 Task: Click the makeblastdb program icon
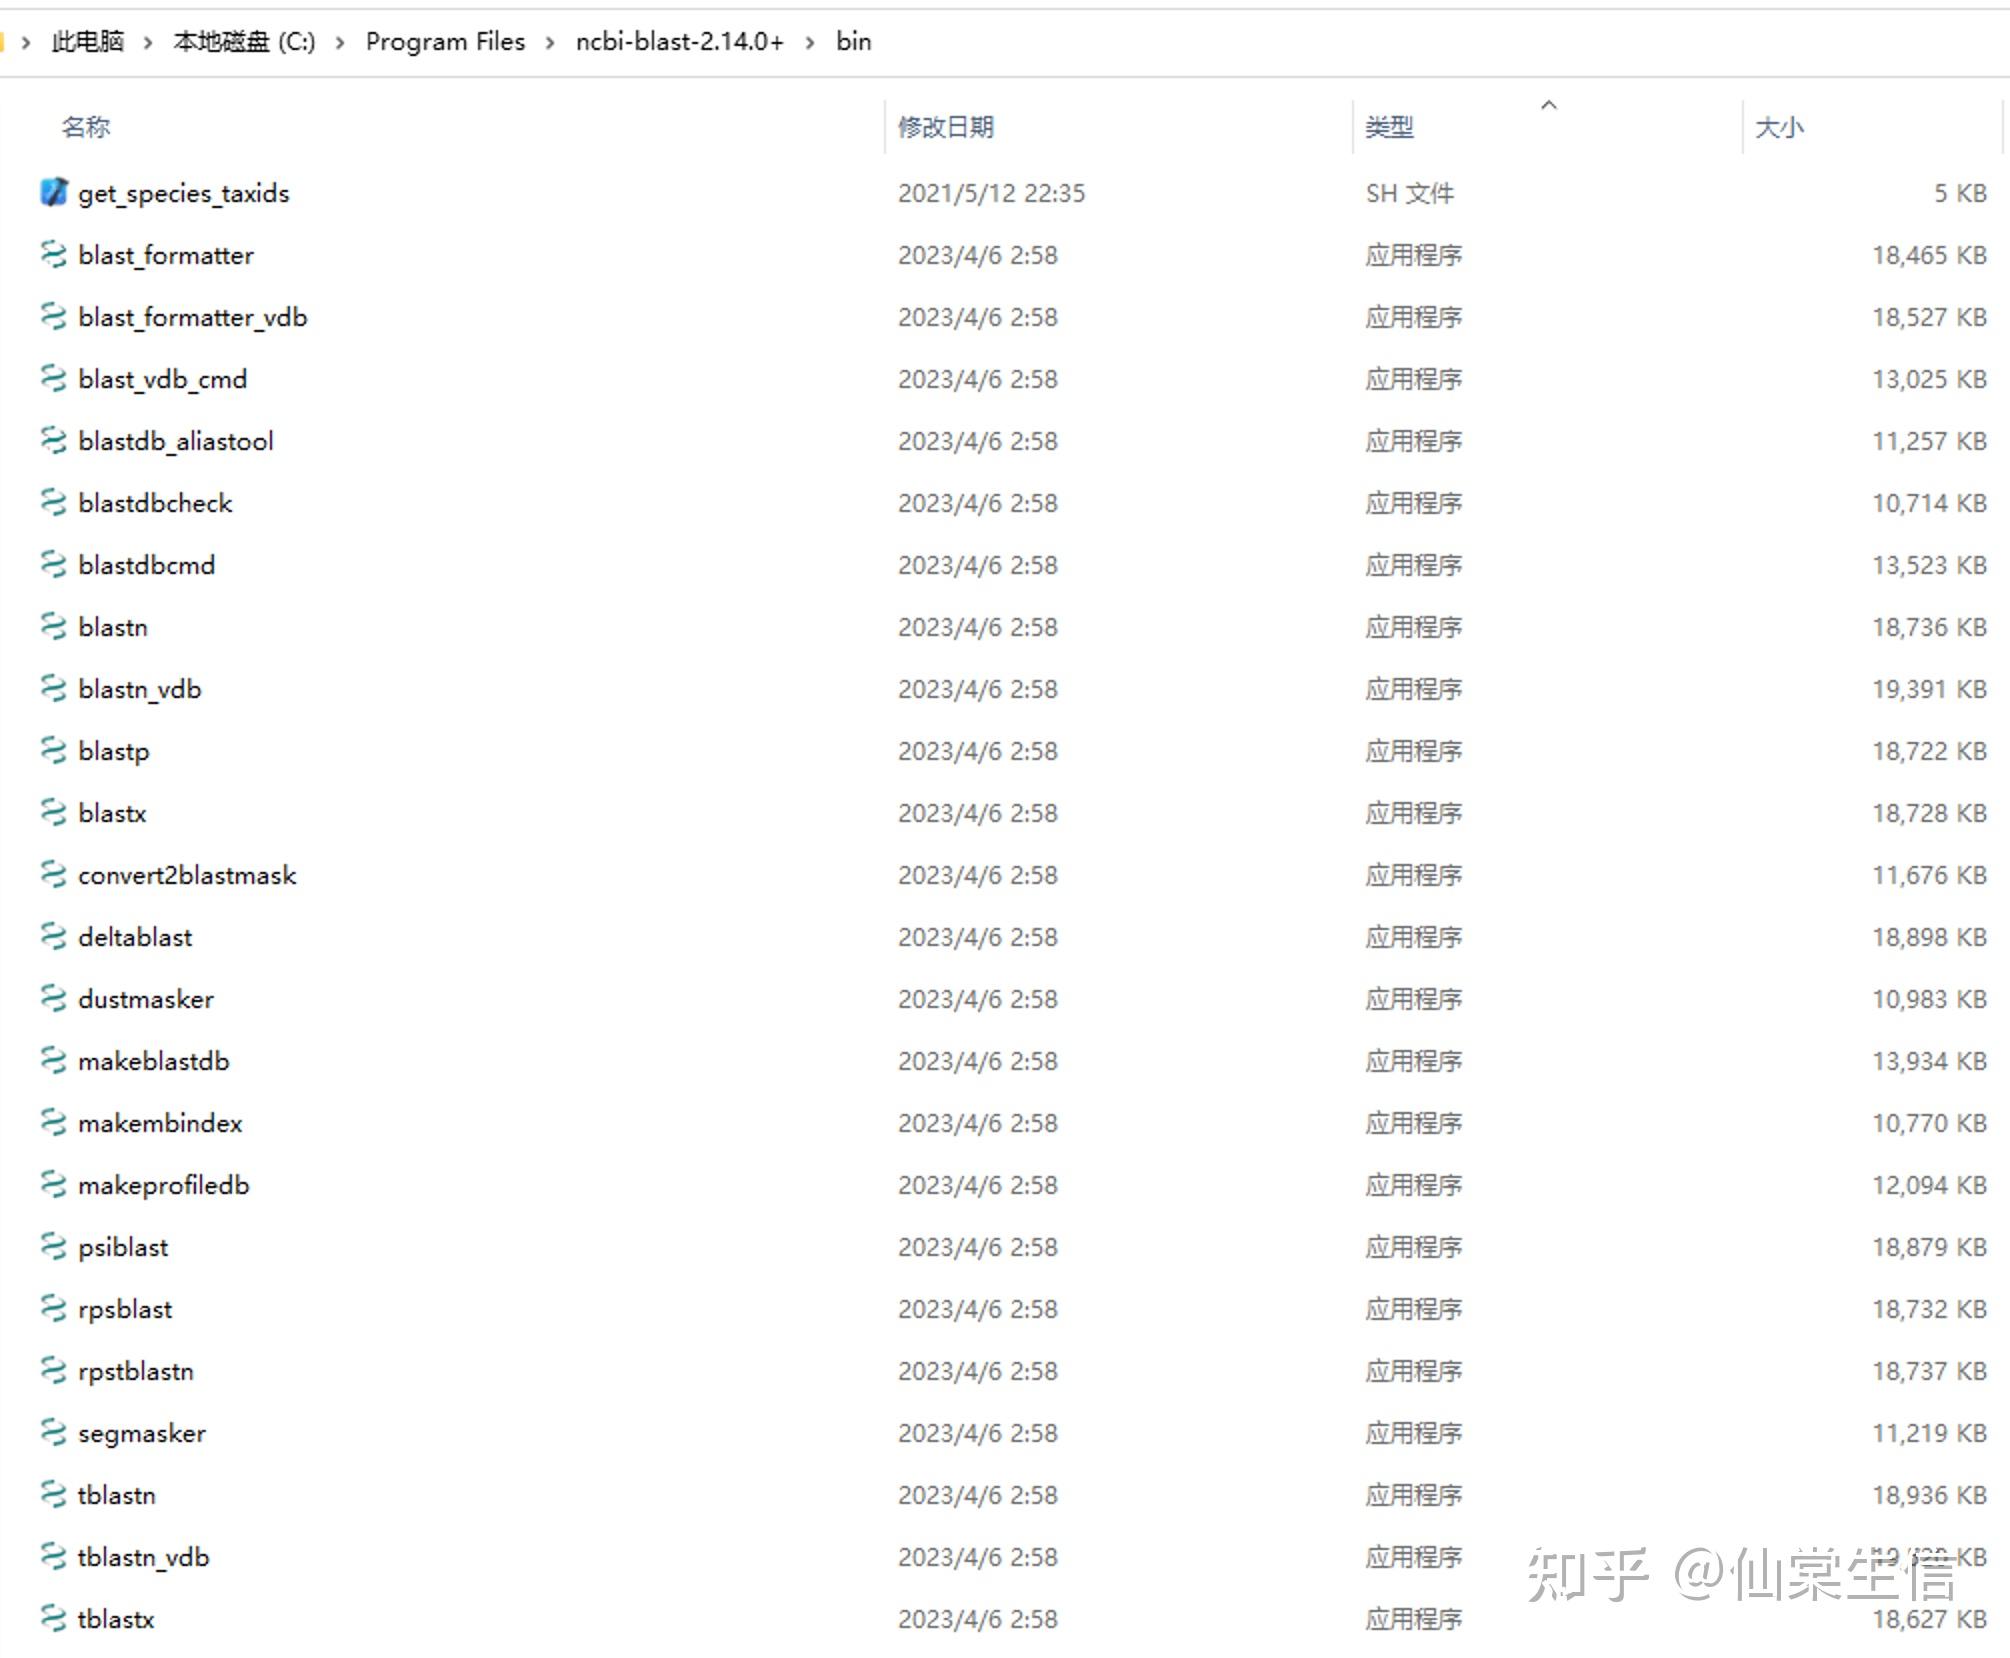(53, 1060)
